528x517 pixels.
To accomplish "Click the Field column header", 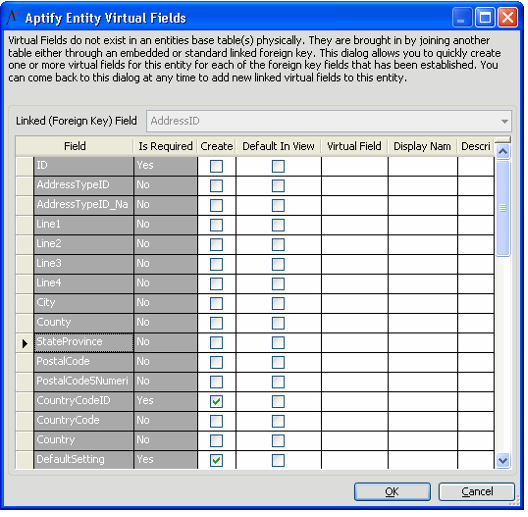I will point(75,146).
